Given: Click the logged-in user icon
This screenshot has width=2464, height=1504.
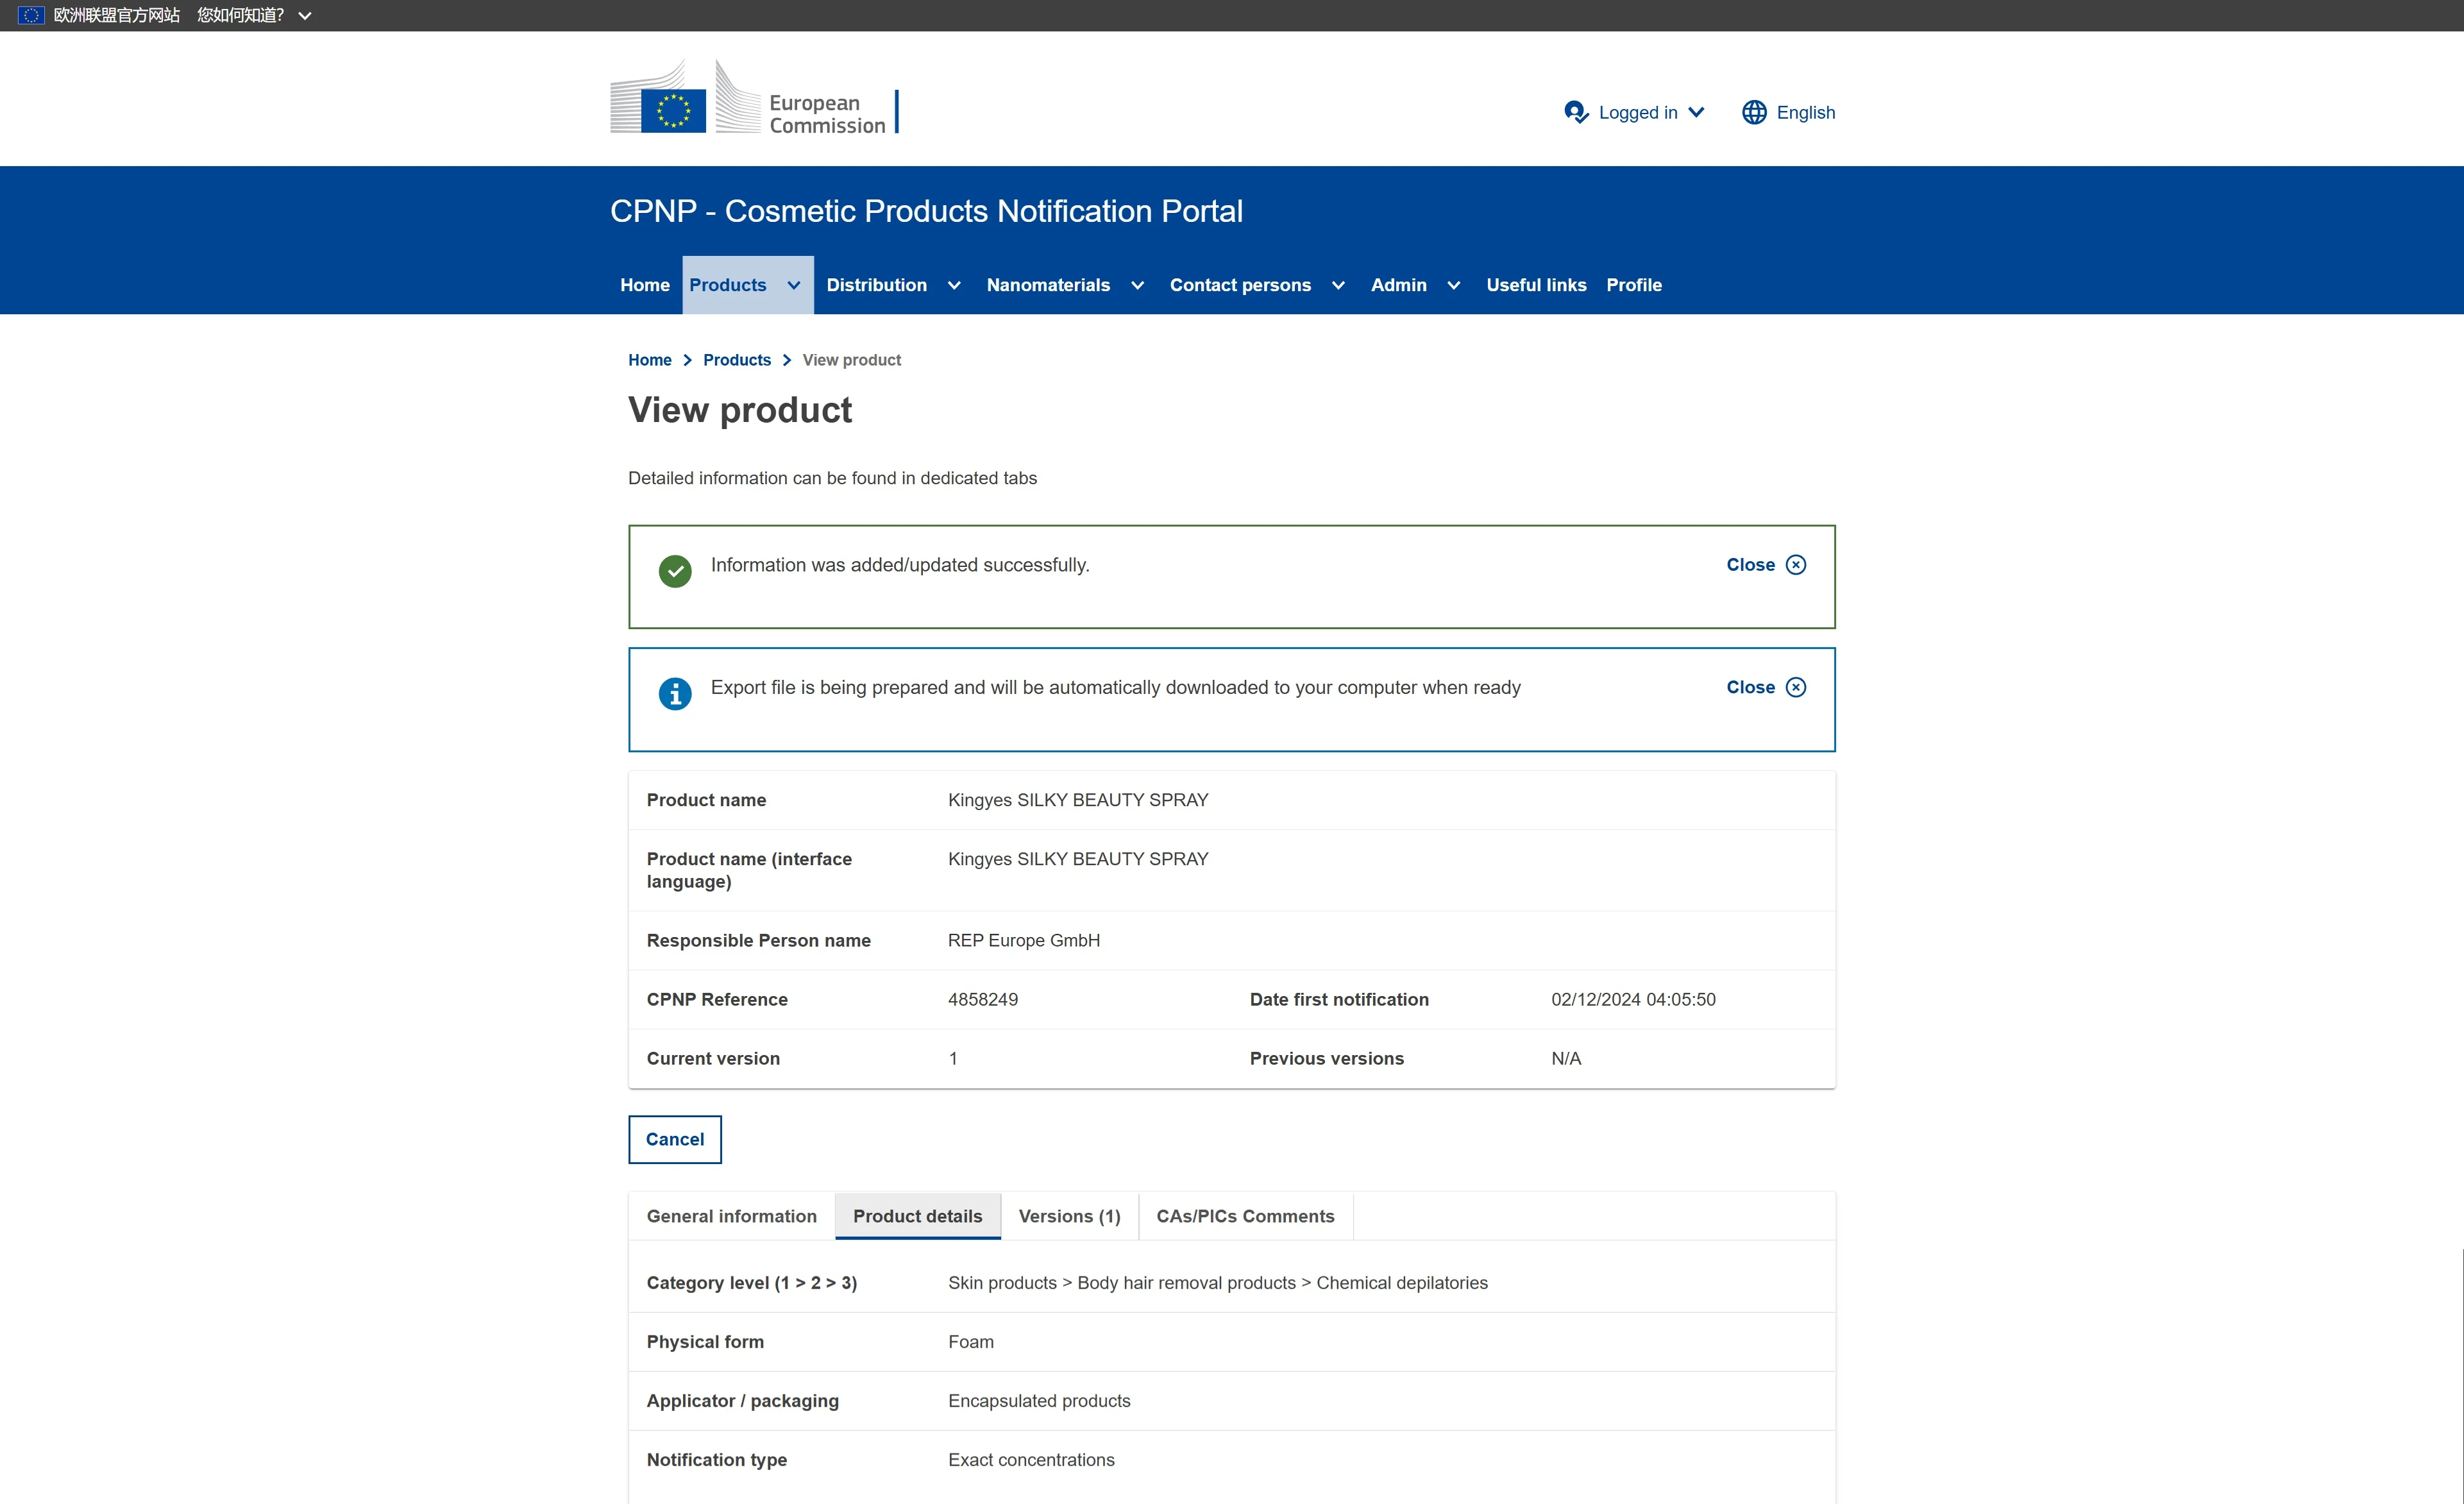Looking at the screenshot, I should pos(1576,112).
